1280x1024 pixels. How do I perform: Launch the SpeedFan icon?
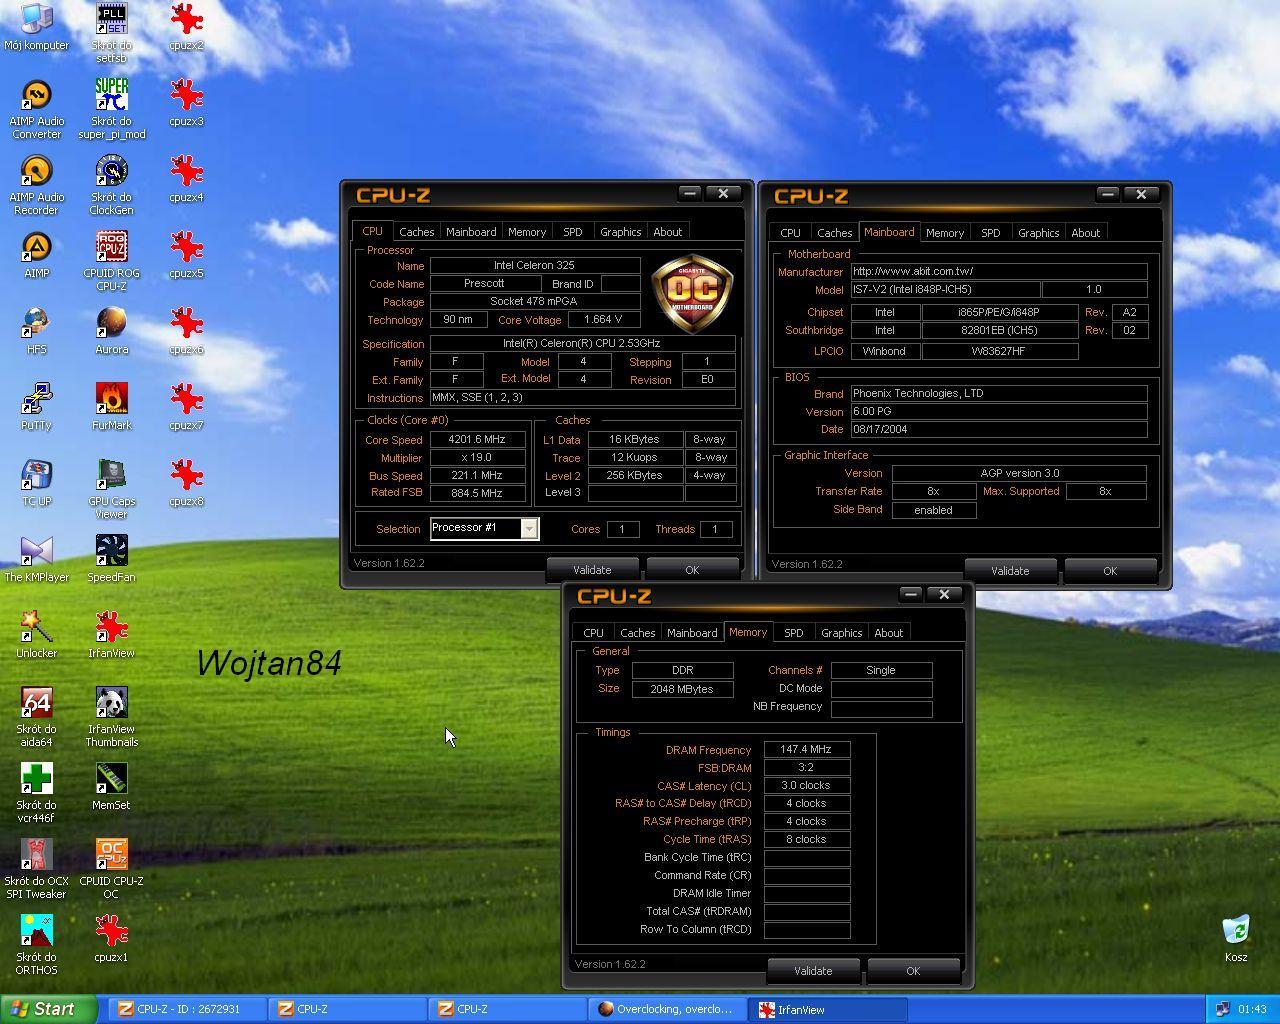click(111, 559)
